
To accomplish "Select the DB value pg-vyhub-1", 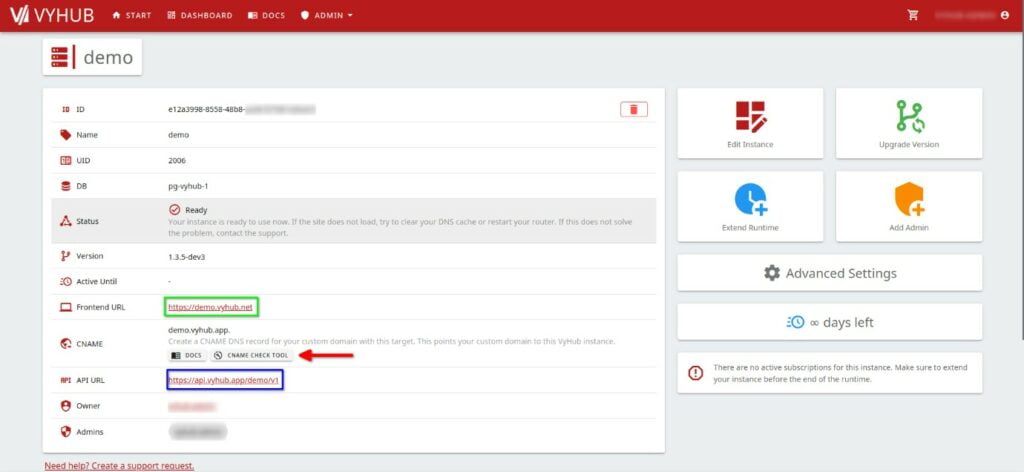I will pos(190,186).
